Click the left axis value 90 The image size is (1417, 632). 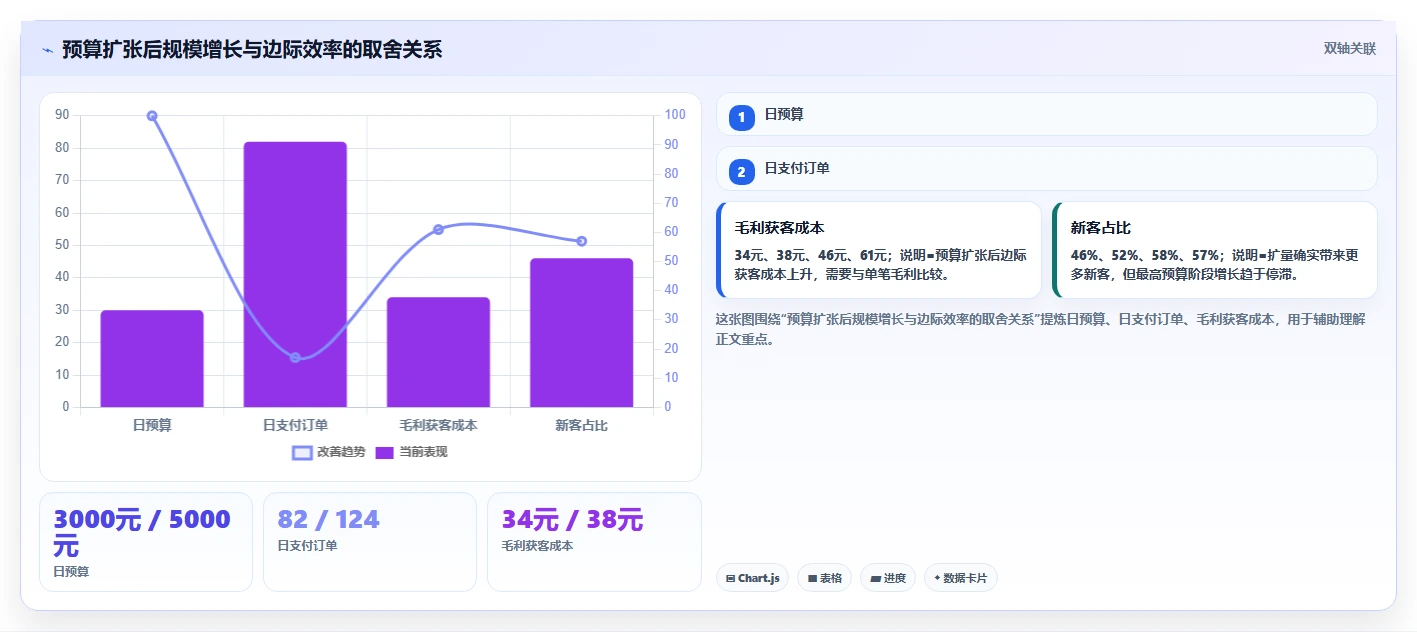(62, 115)
